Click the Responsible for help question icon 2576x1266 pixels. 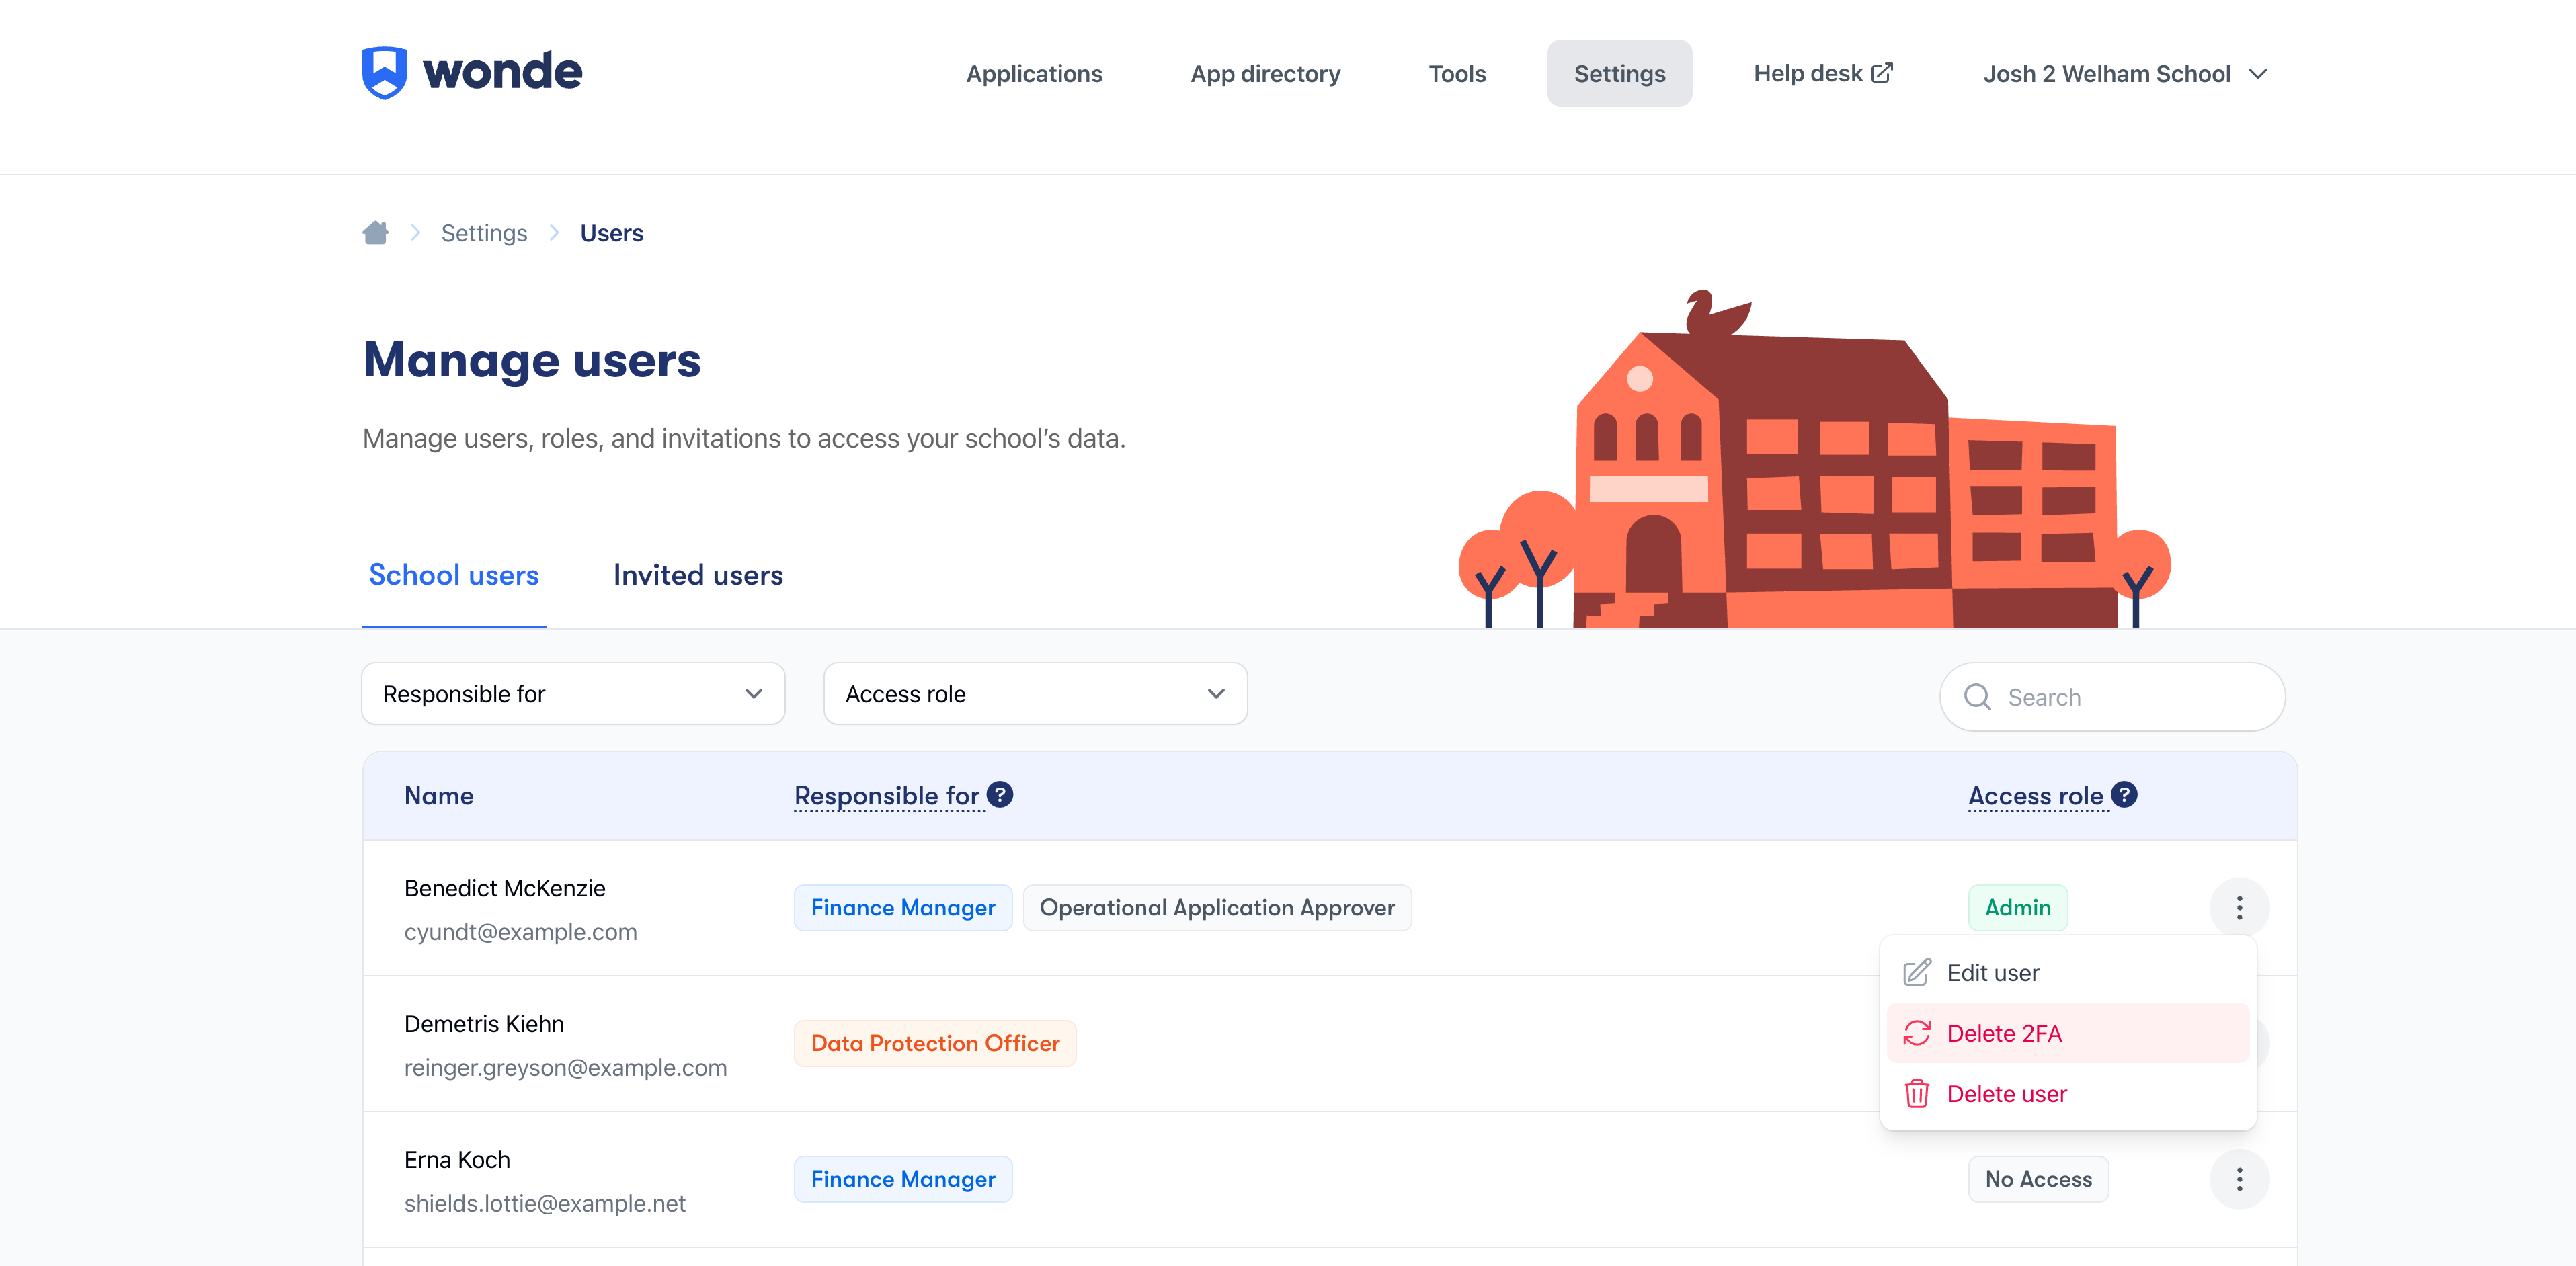pyautogui.click(x=999, y=794)
